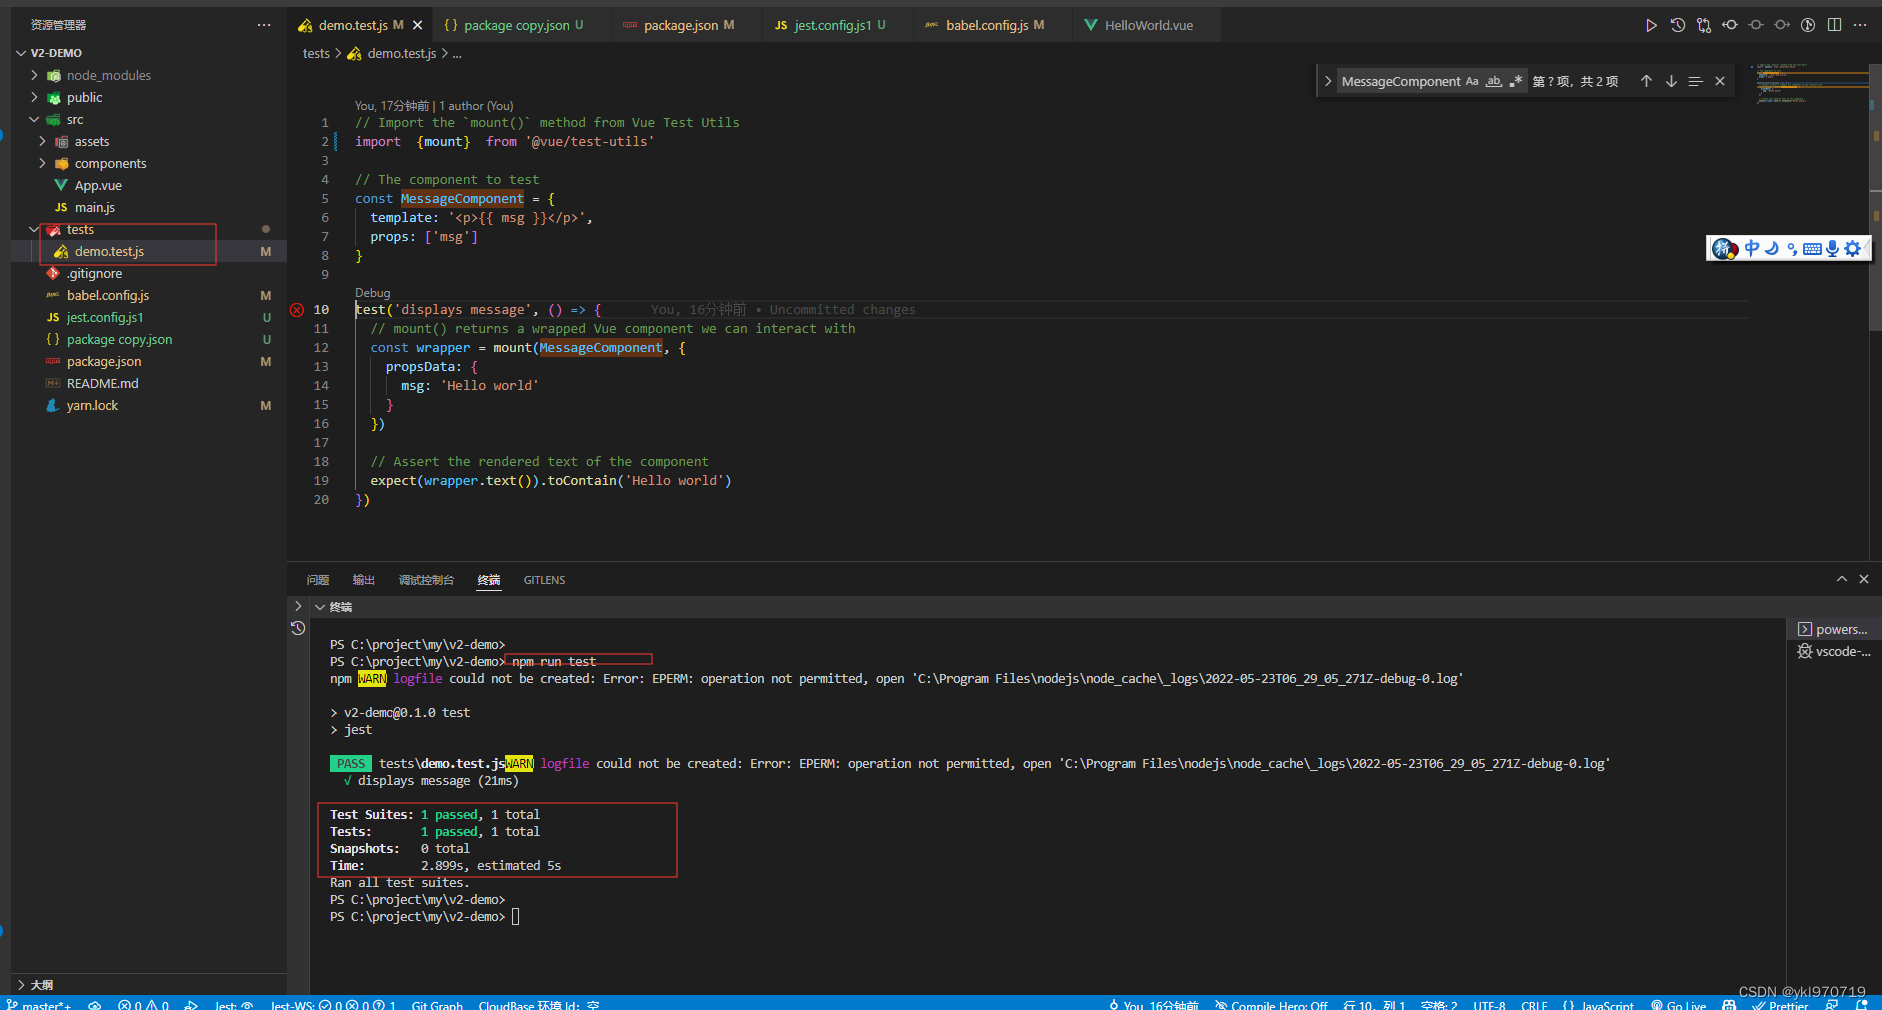
Task: Open App.vue in the explorer
Action: coord(98,185)
